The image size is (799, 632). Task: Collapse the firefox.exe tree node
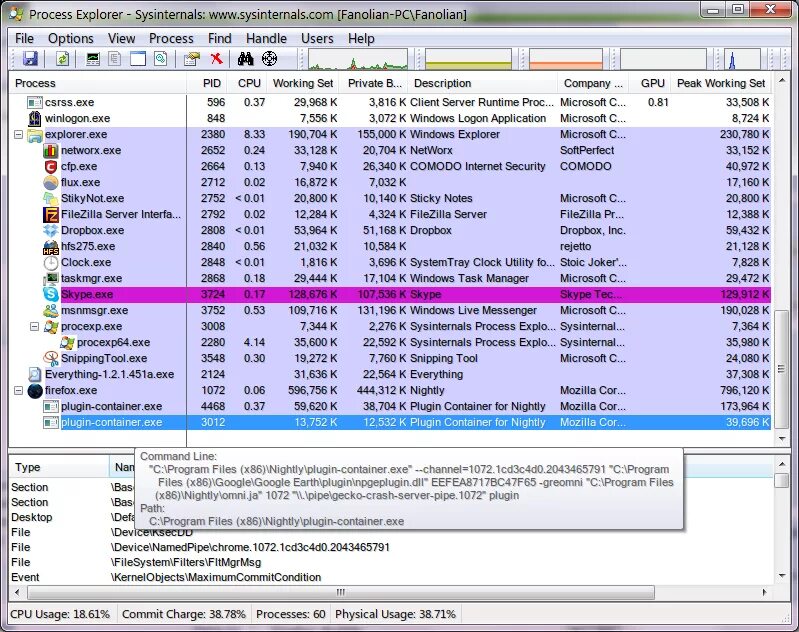(18, 390)
